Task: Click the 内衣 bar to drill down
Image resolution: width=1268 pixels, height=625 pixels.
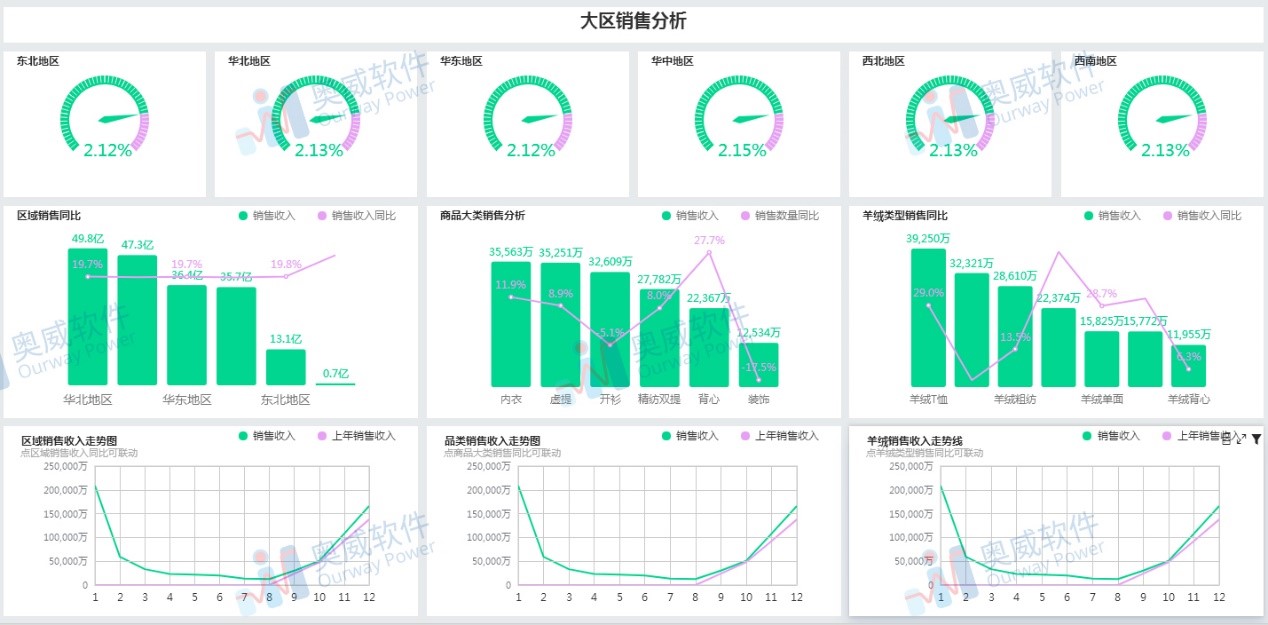Action: pos(511,325)
